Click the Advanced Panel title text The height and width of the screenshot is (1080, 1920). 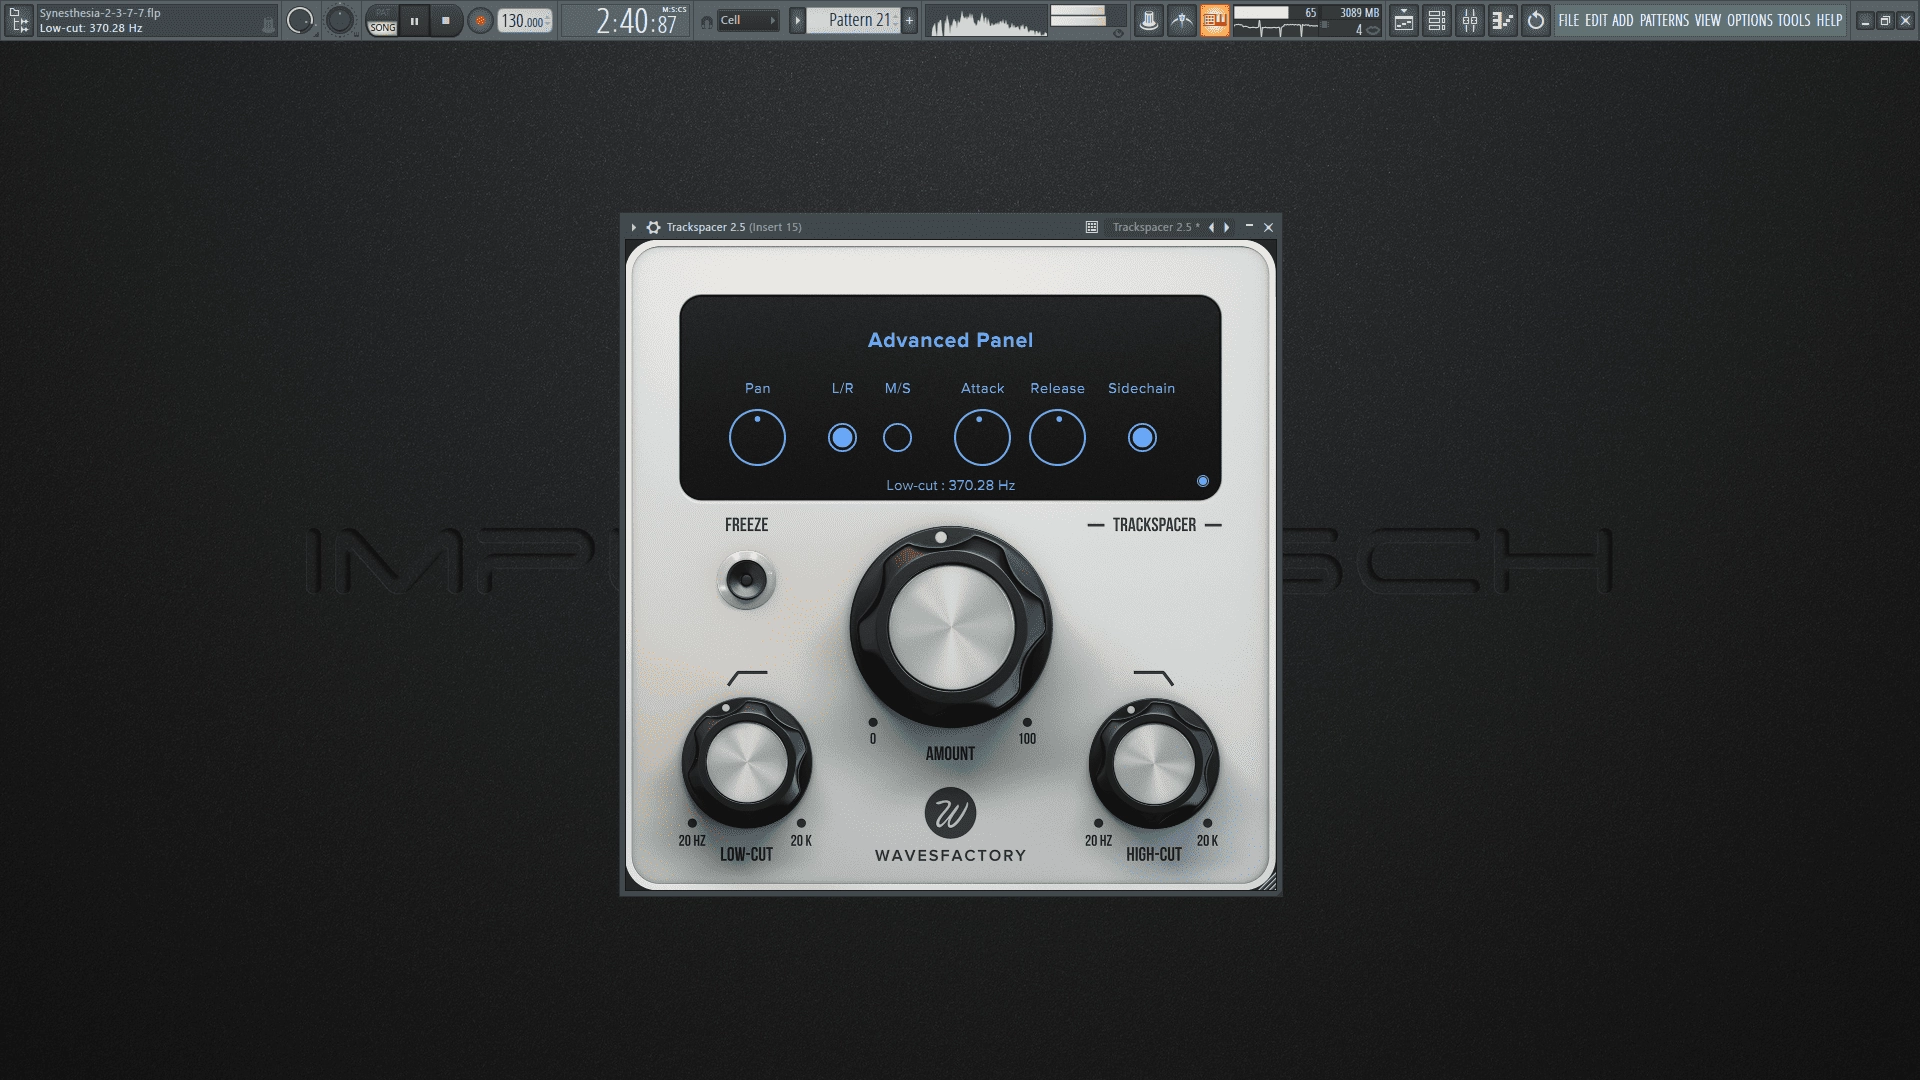click(950, 340)
